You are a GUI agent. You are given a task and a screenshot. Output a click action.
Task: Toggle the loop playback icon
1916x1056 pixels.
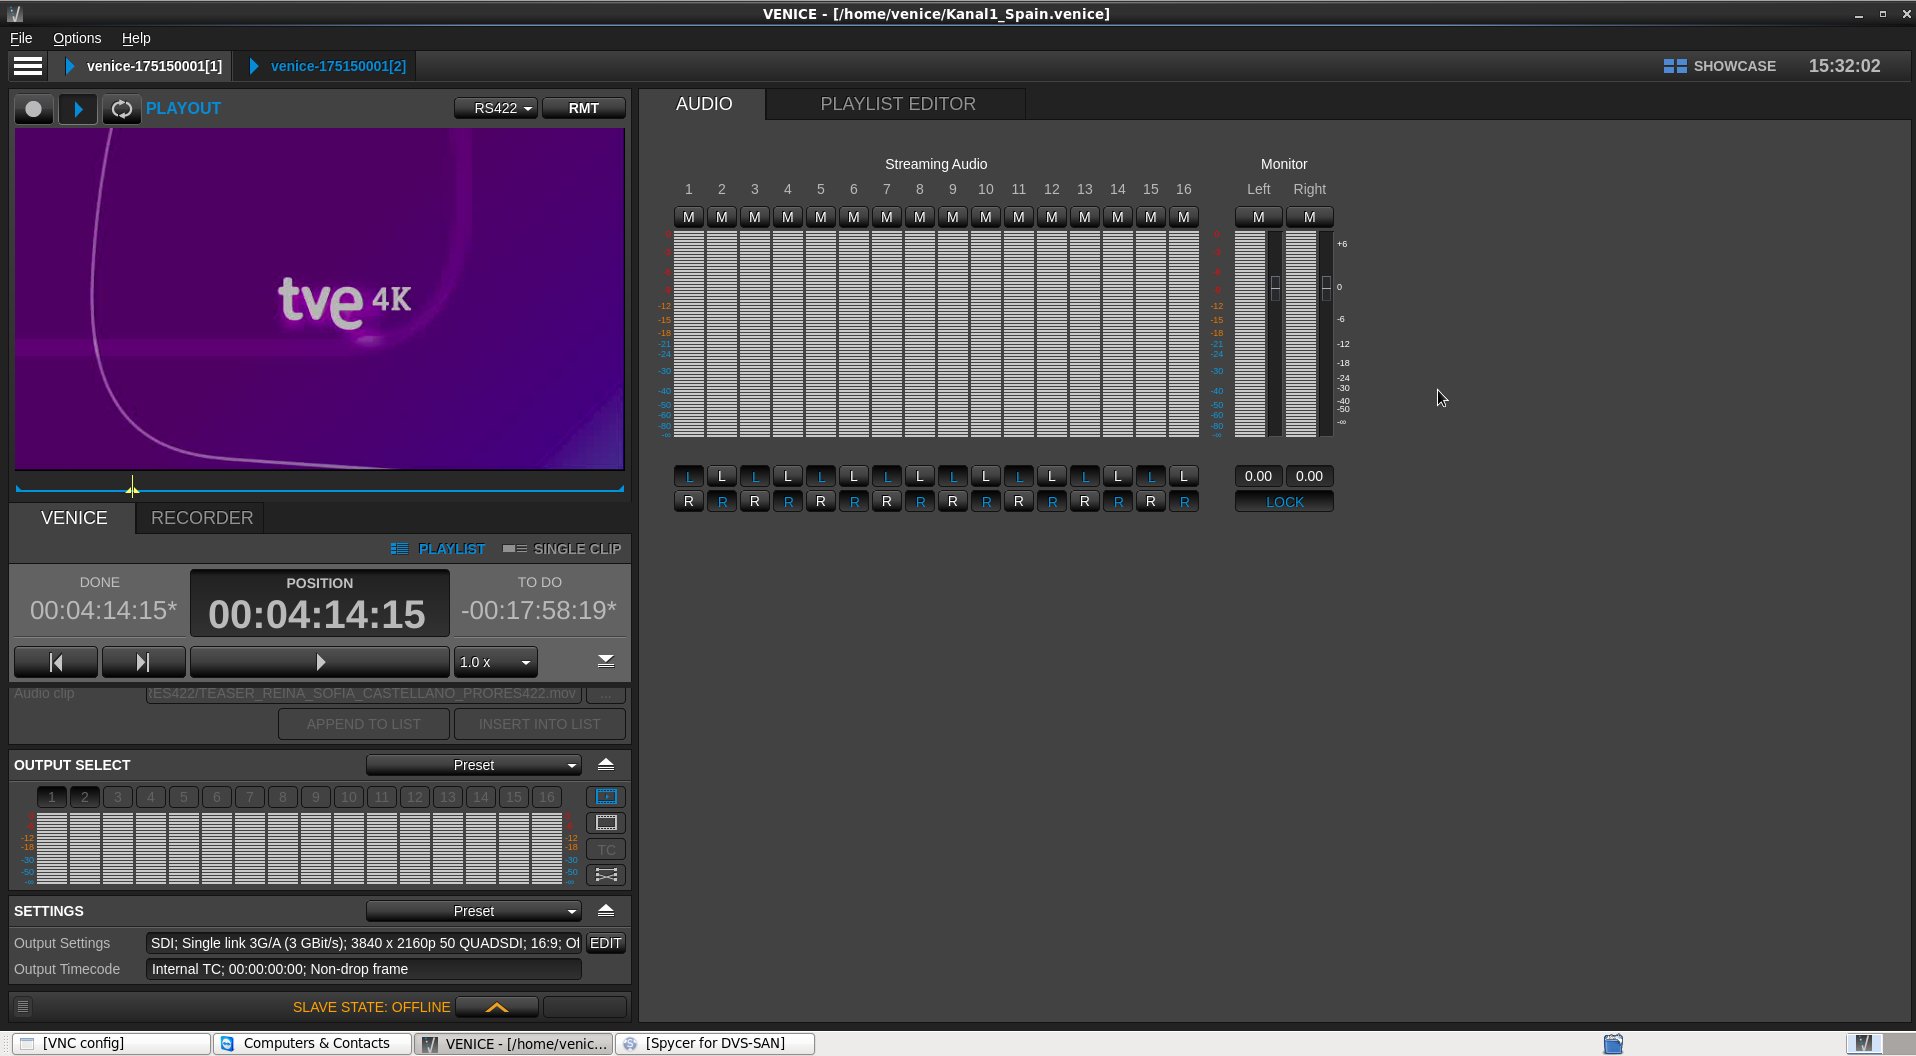pyautogui.click(x=122, y=109)
